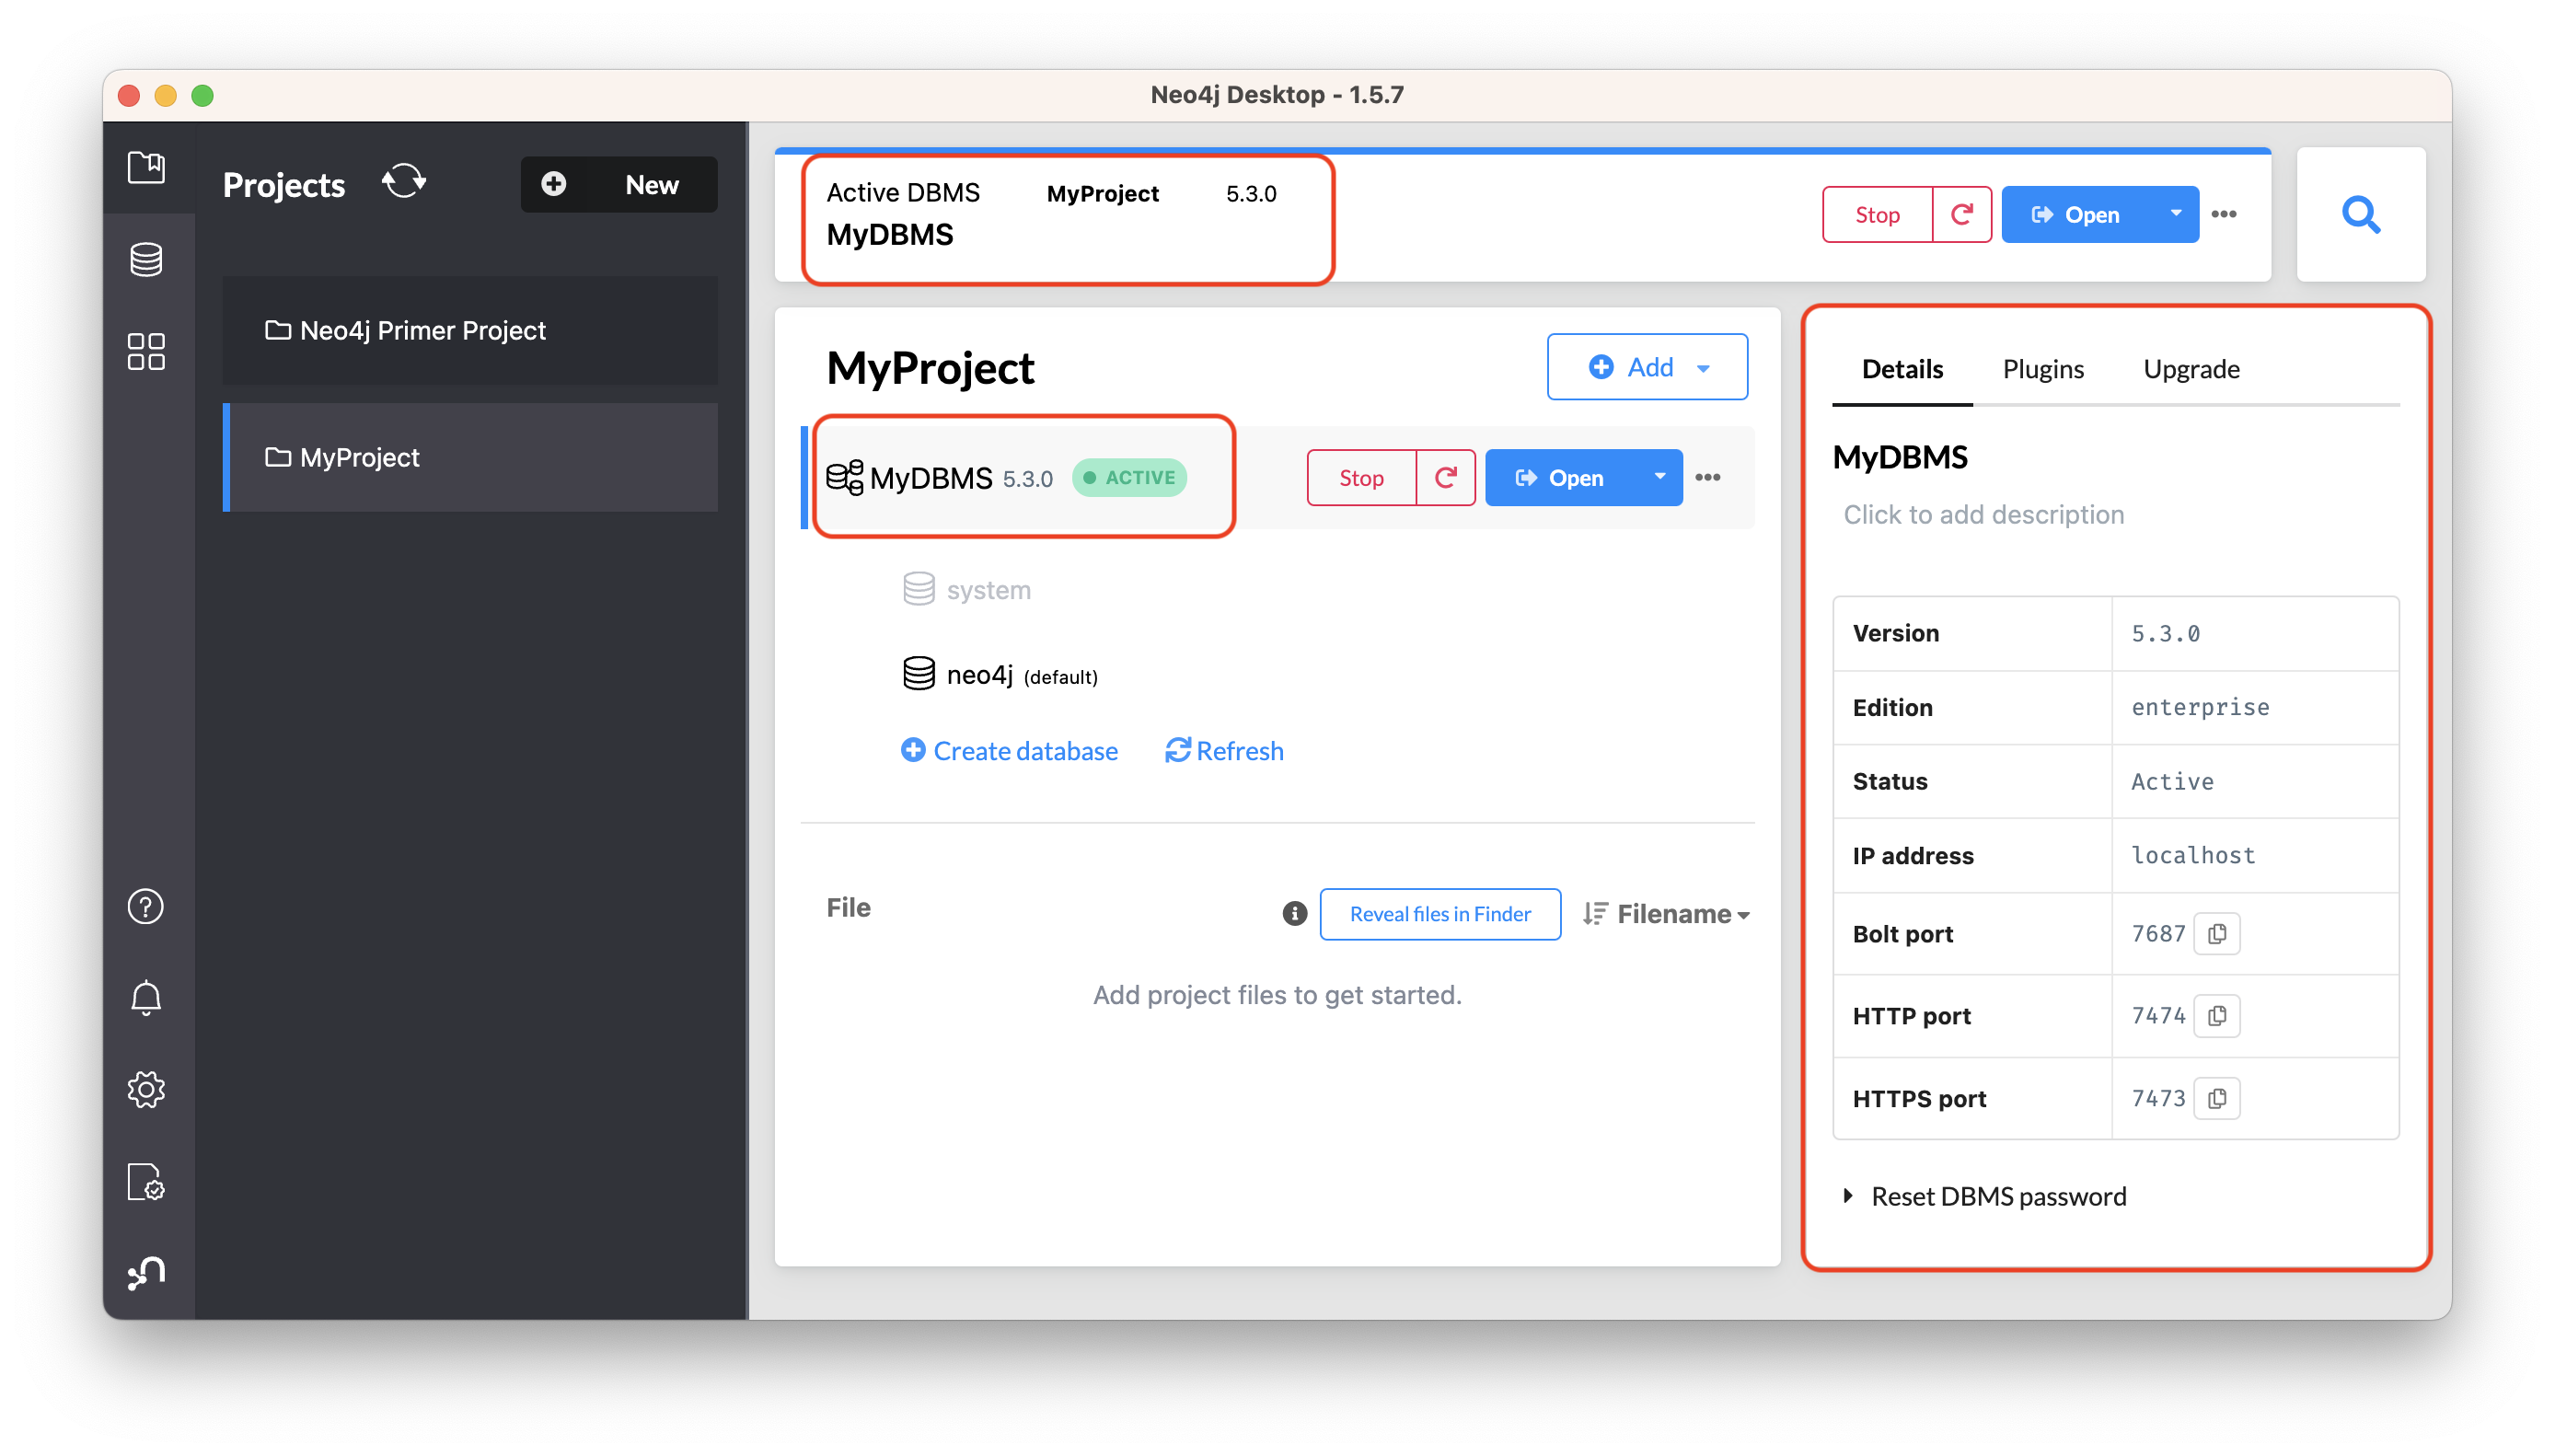Click Active DBMS name MyDBMS in top bar

point(890,234)
